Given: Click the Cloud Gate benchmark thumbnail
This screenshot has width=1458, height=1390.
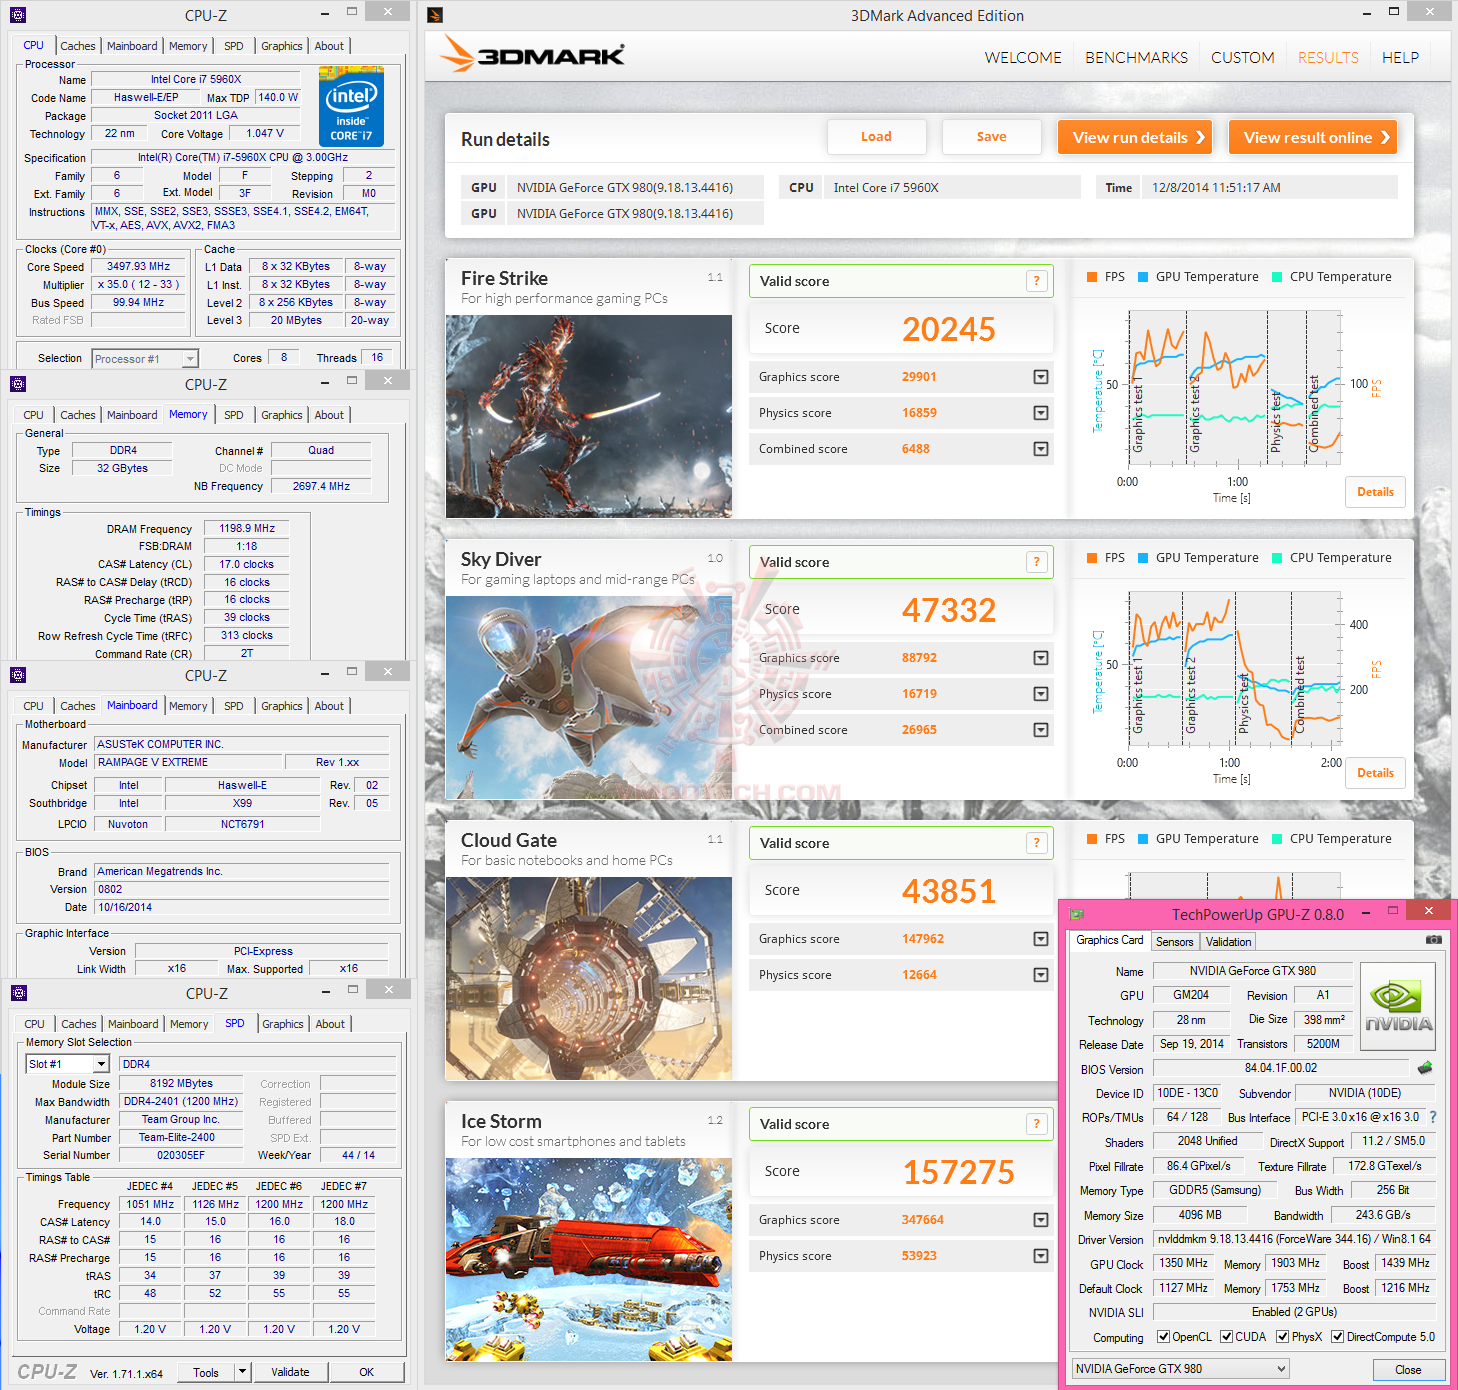Looking at the screenshot, I should click(589, 978).
